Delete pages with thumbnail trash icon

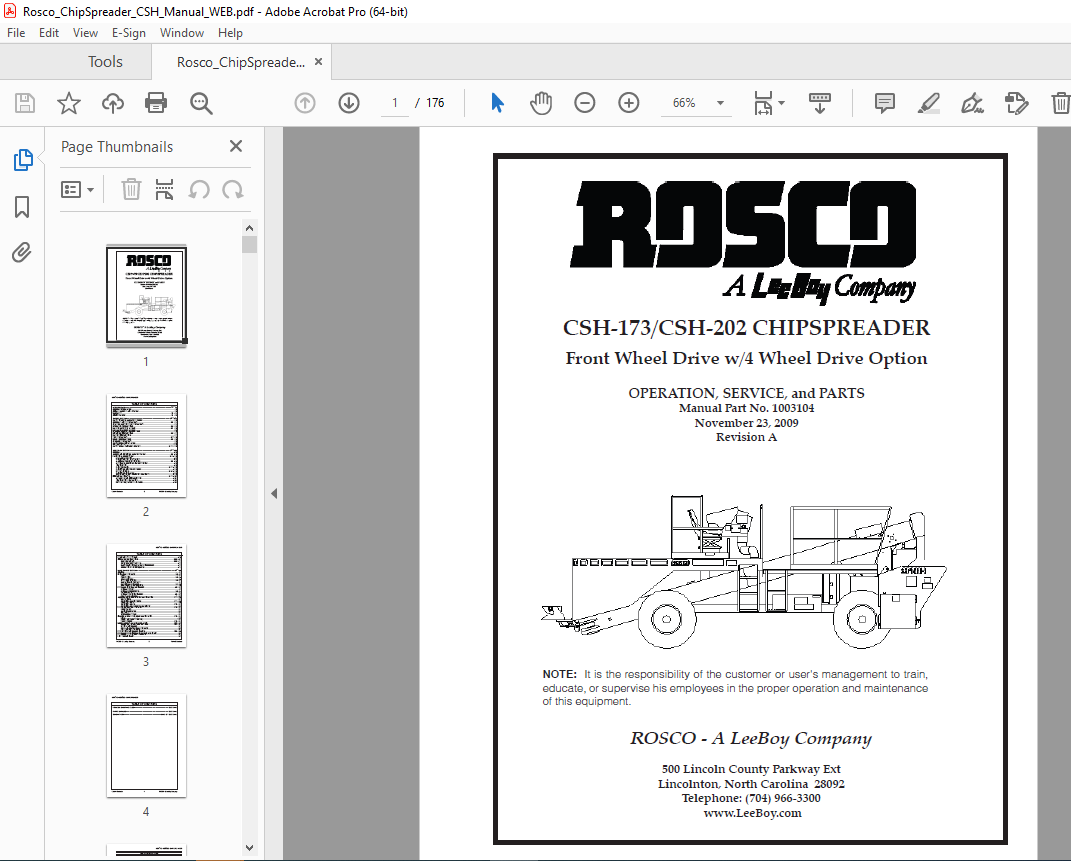pos(131,189)
